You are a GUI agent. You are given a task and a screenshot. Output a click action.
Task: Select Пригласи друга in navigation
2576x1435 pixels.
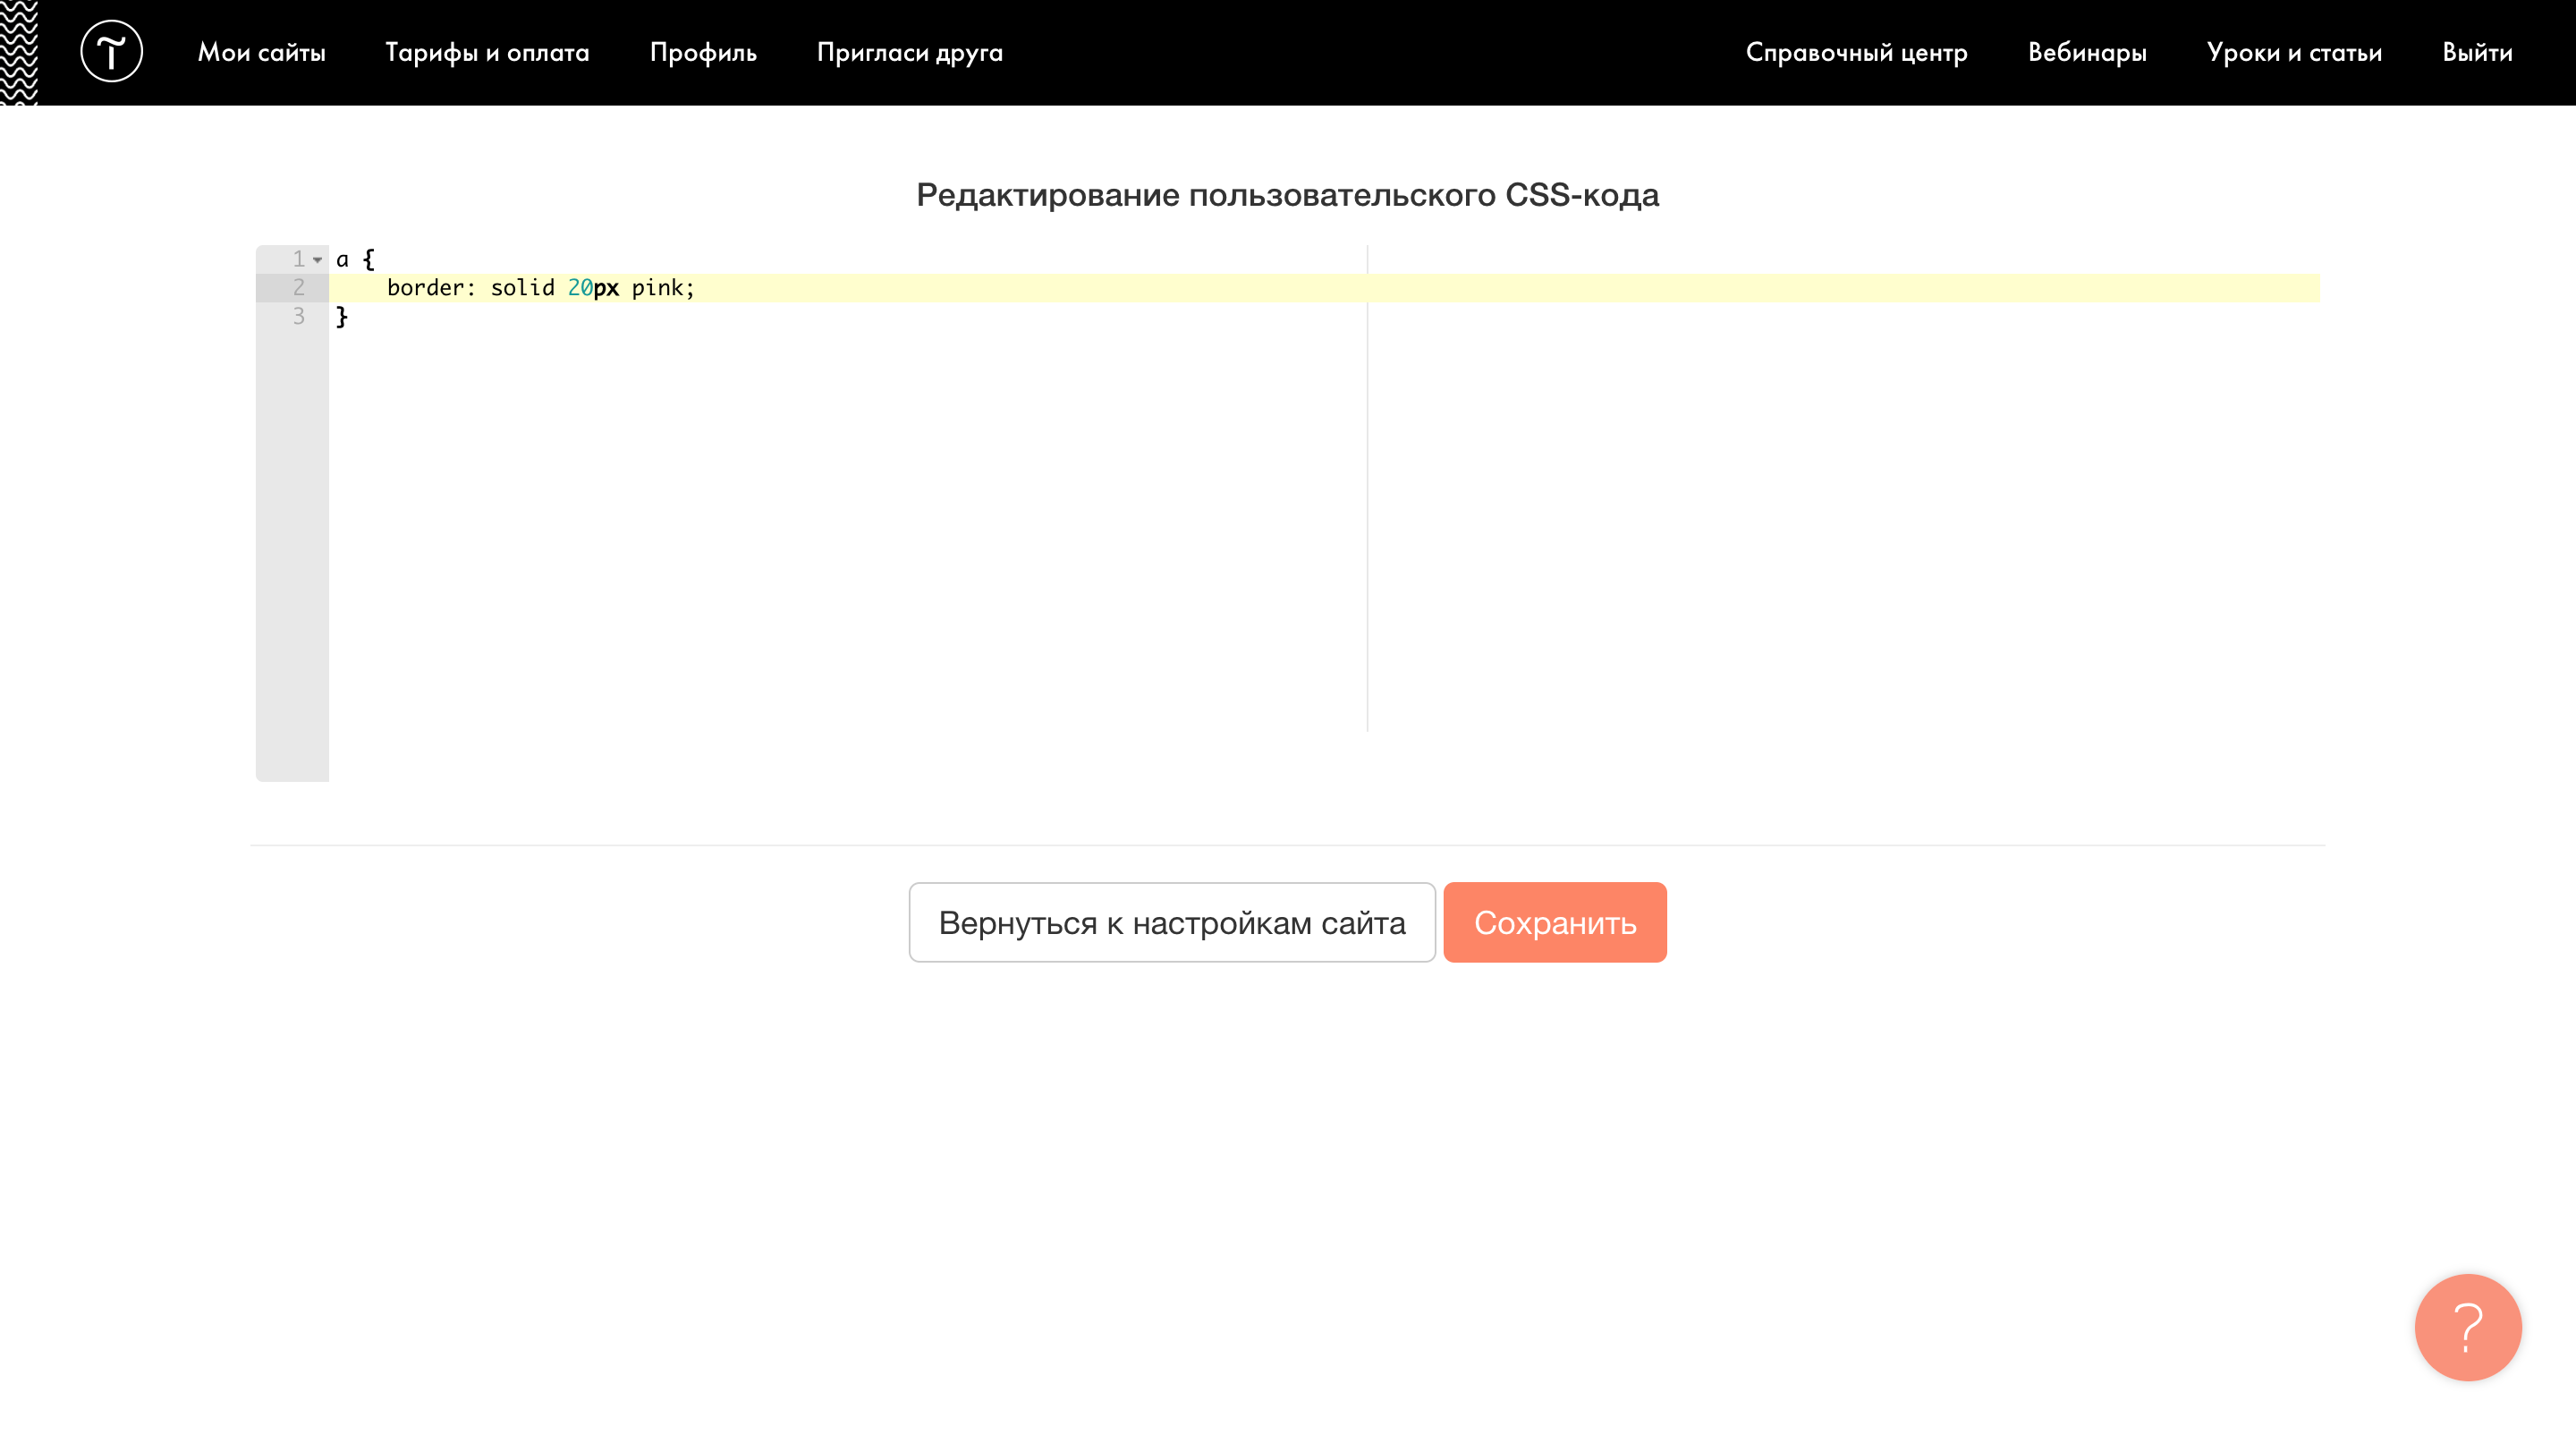pyautogui.click(x=909, y=53)
